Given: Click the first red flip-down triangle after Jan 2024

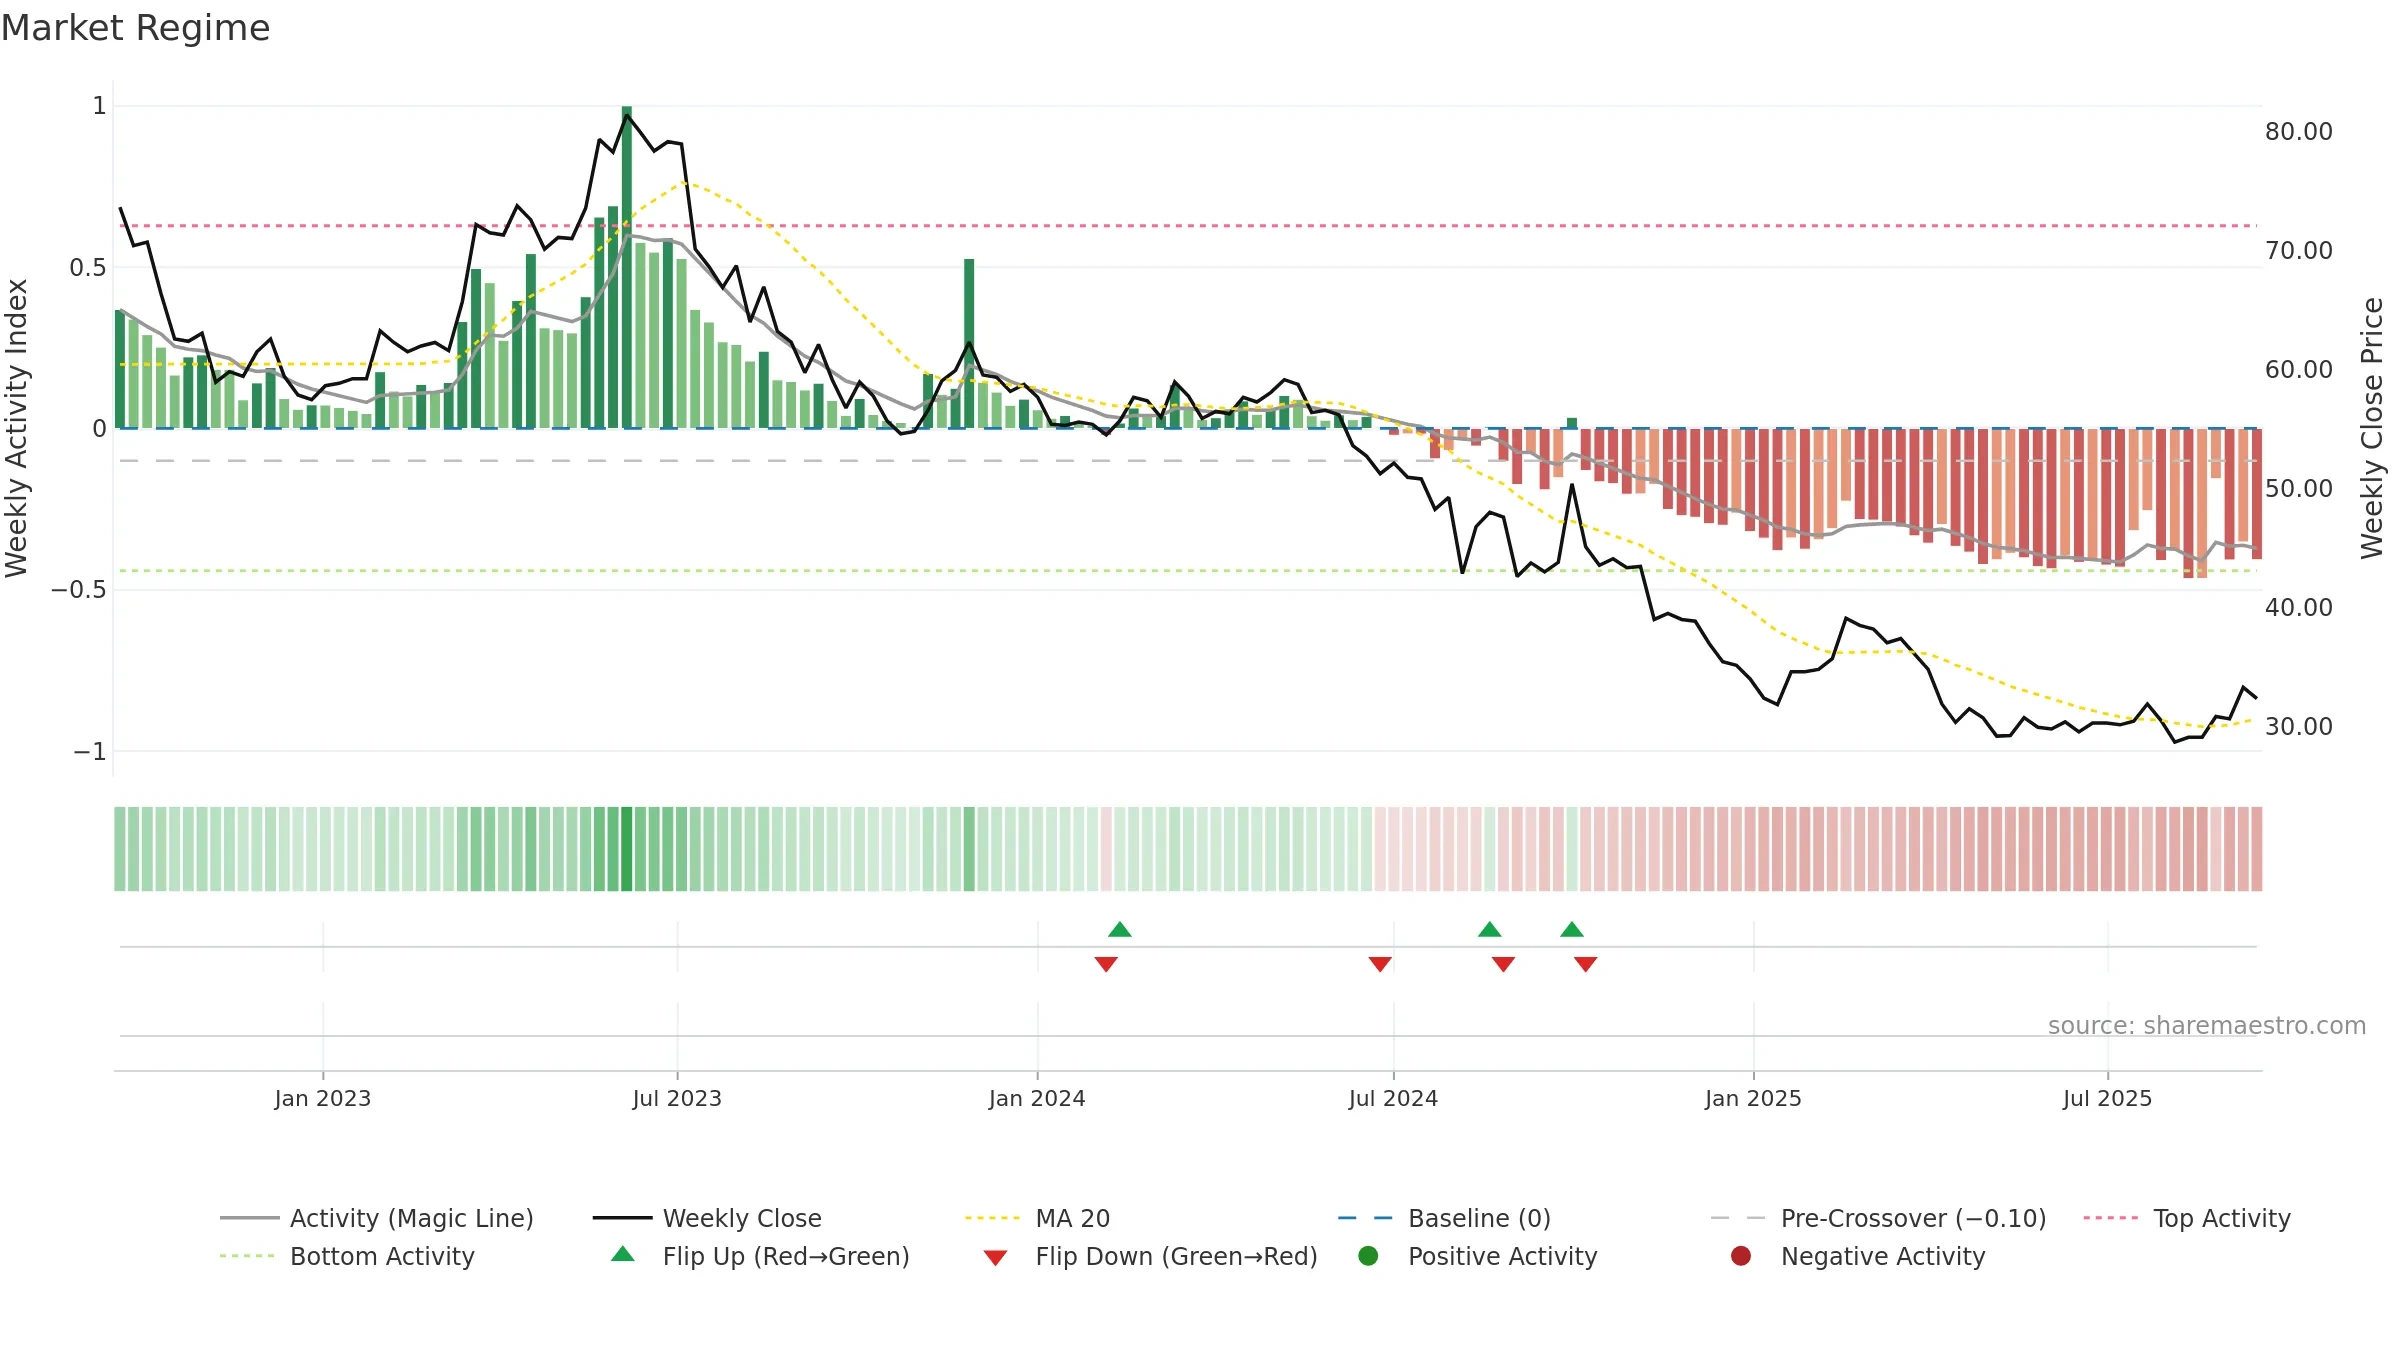Looking at the screenshot, I should [1106, 964].
